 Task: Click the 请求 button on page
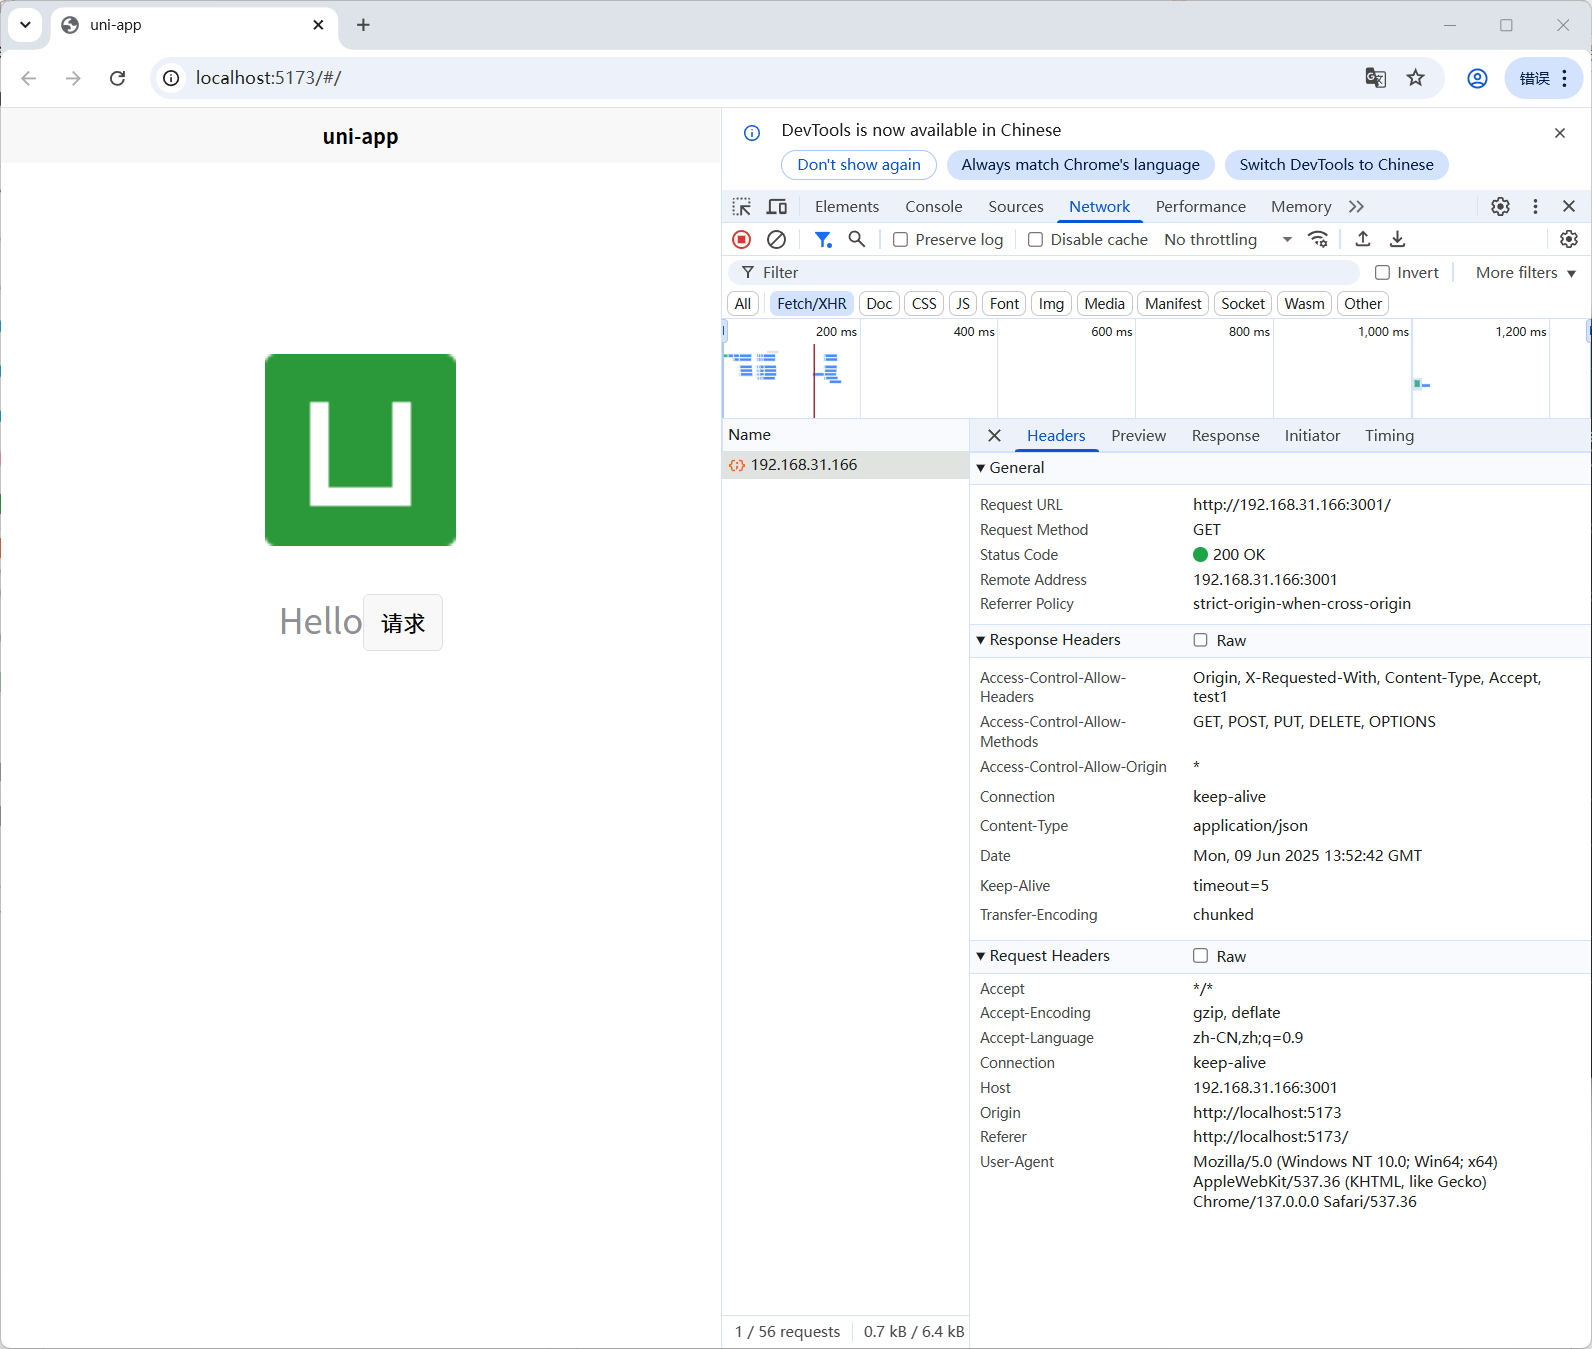pyautogui.click(x=403, y=623)
